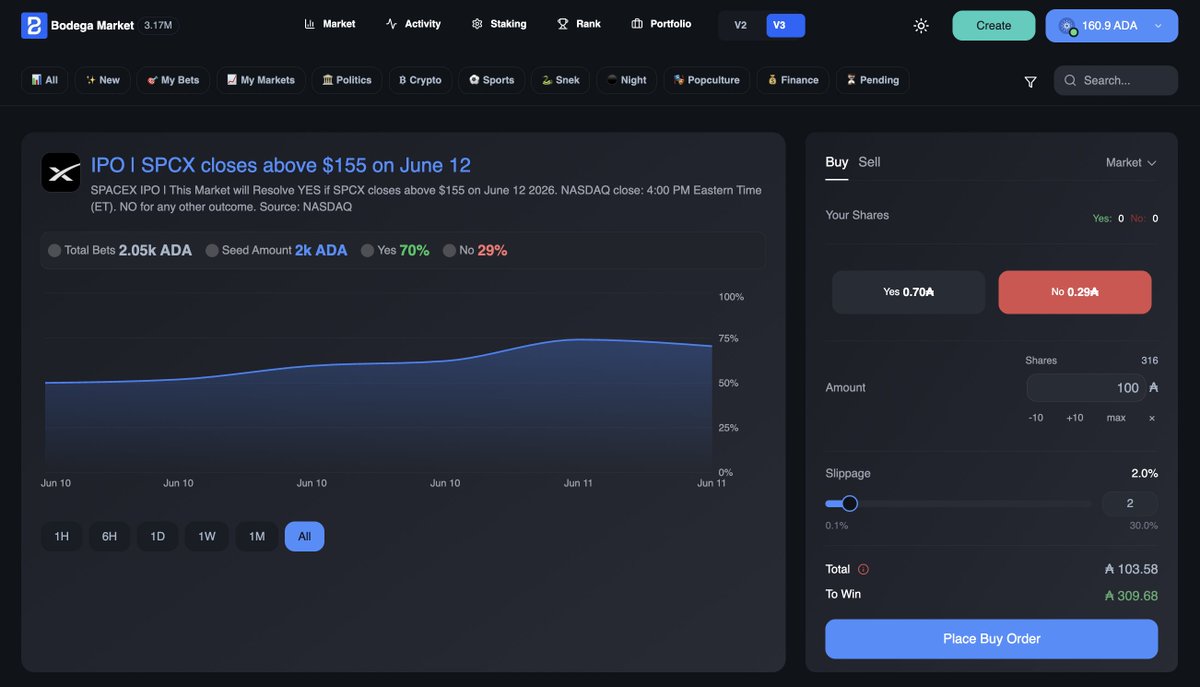1200x687 pixels.
Task: Open the filter funnel icon
Action: tap(1030, 81)
